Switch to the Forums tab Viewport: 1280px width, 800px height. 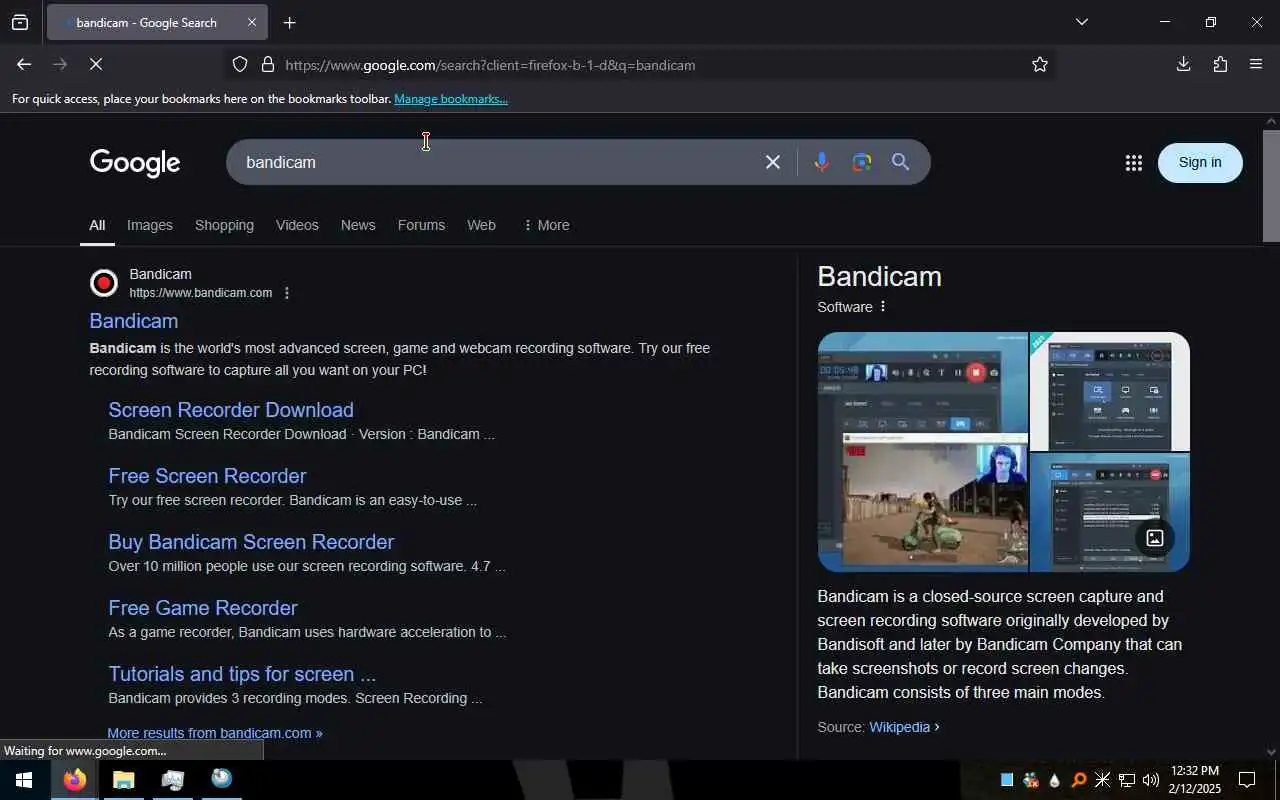tap(421, 225)
